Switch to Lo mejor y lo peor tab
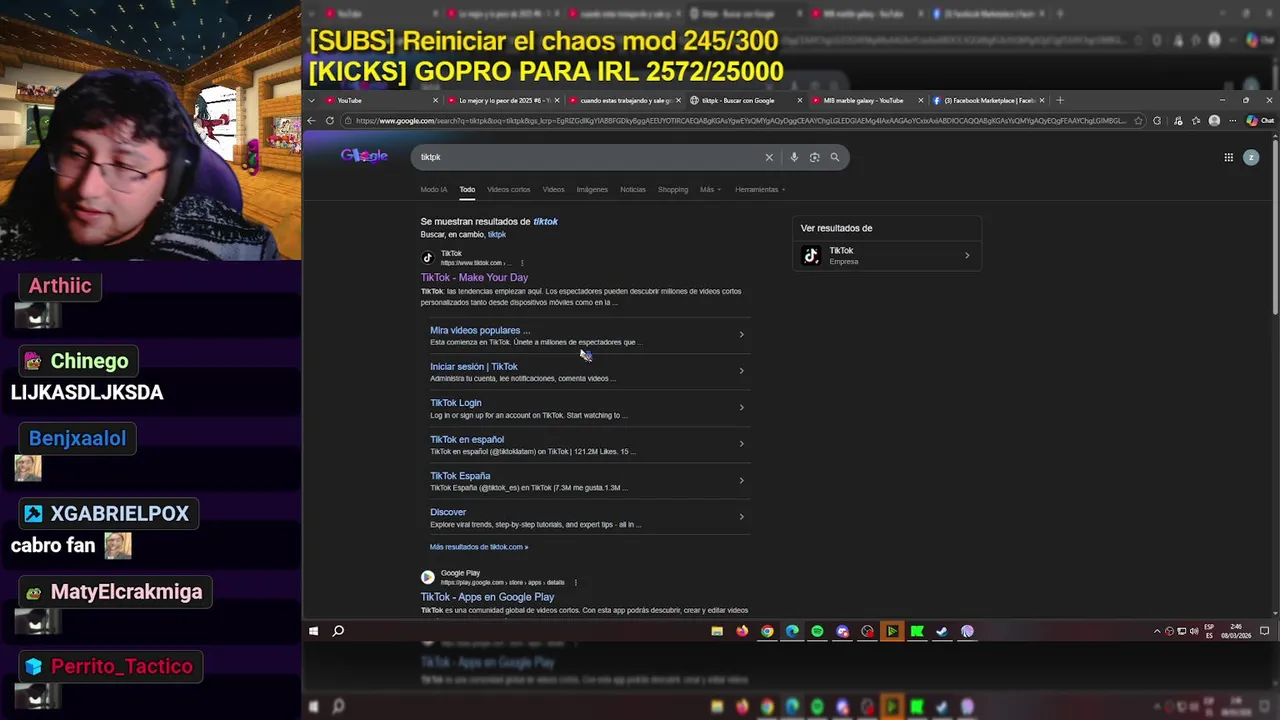This screenshot has height=720, width=1280. tap(503, 100)
